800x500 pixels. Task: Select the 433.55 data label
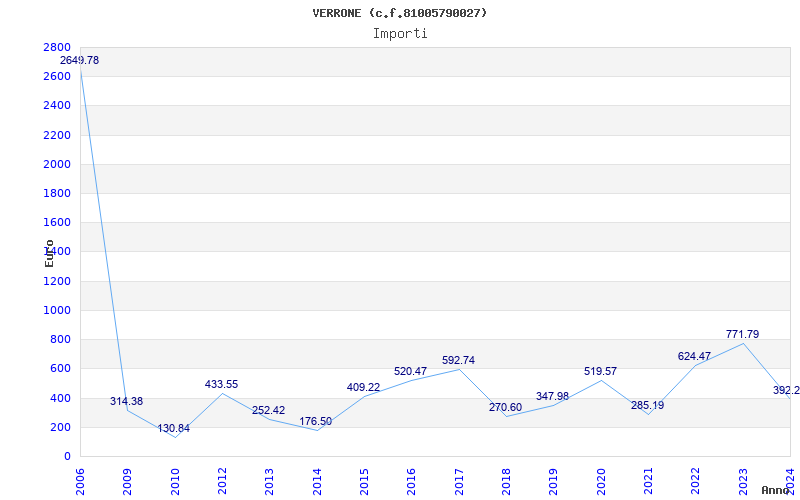point(221,384)
